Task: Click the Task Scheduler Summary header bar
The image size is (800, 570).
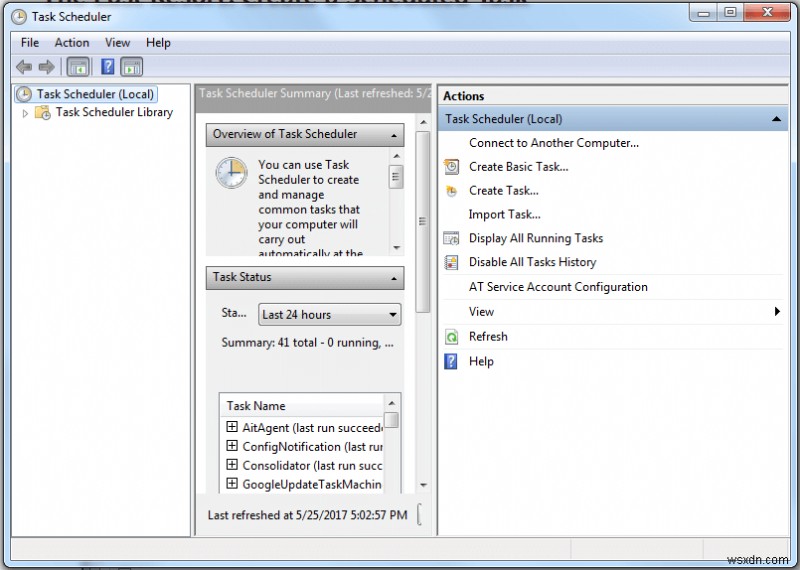Action: 313,98
